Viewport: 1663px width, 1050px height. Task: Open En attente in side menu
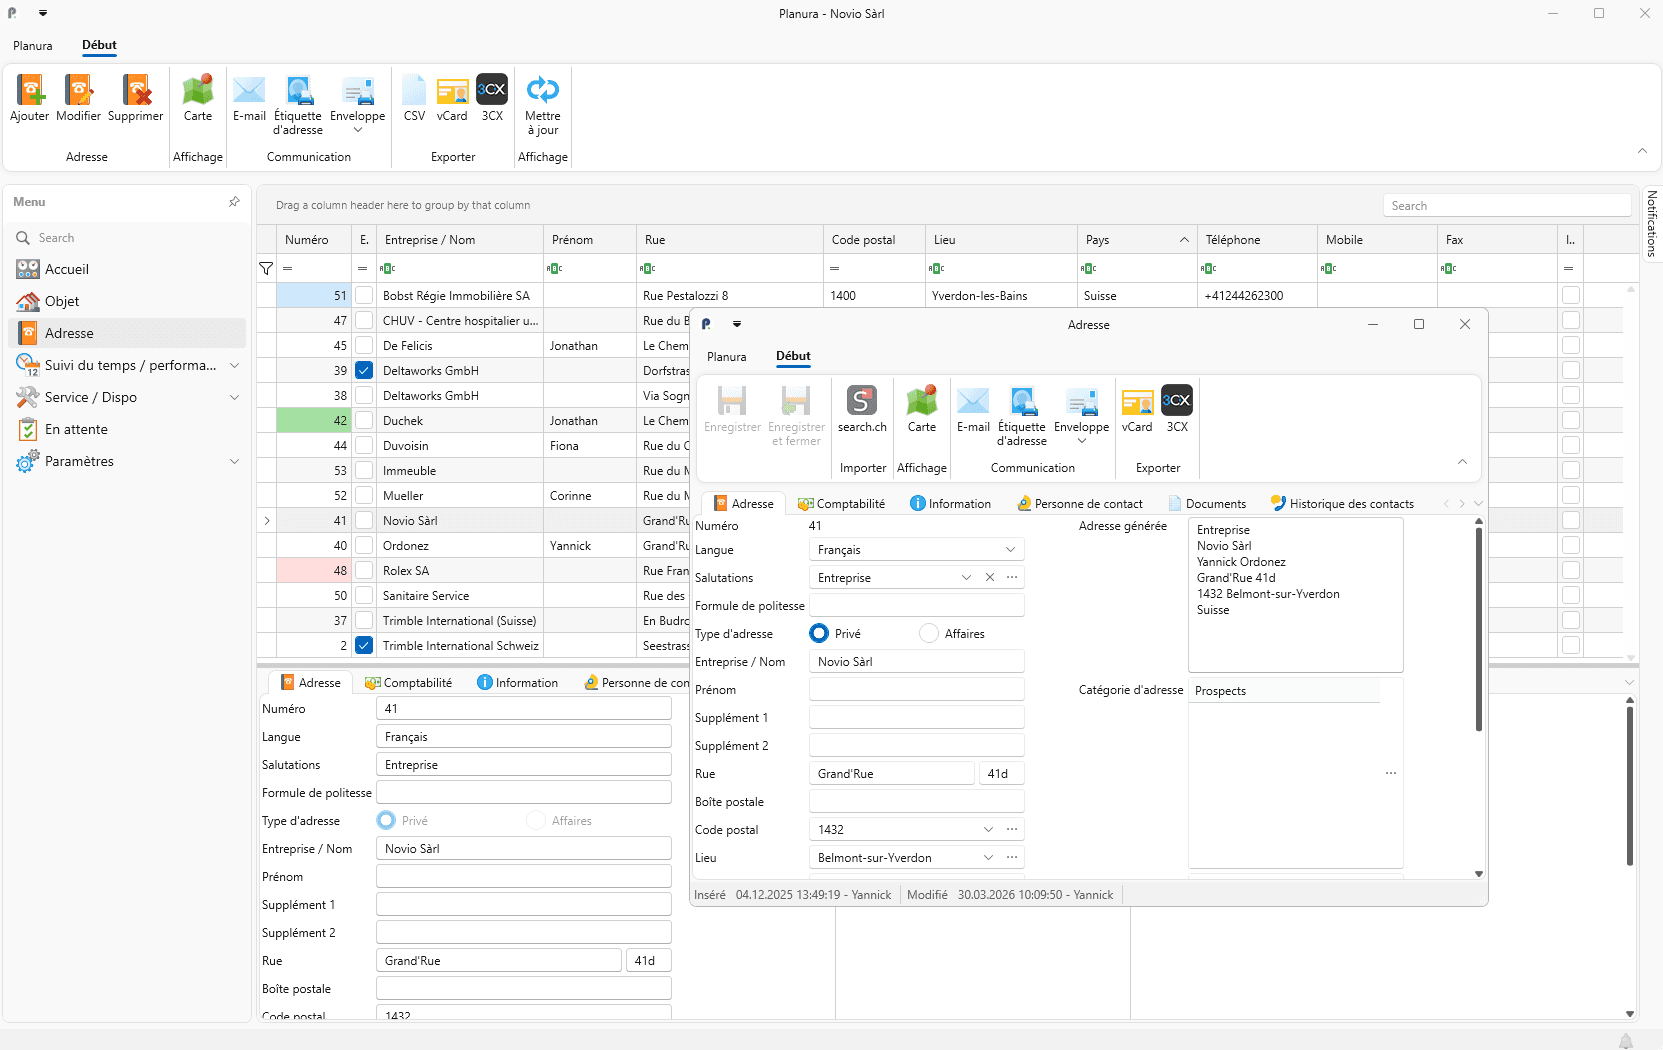pos(127,429)
